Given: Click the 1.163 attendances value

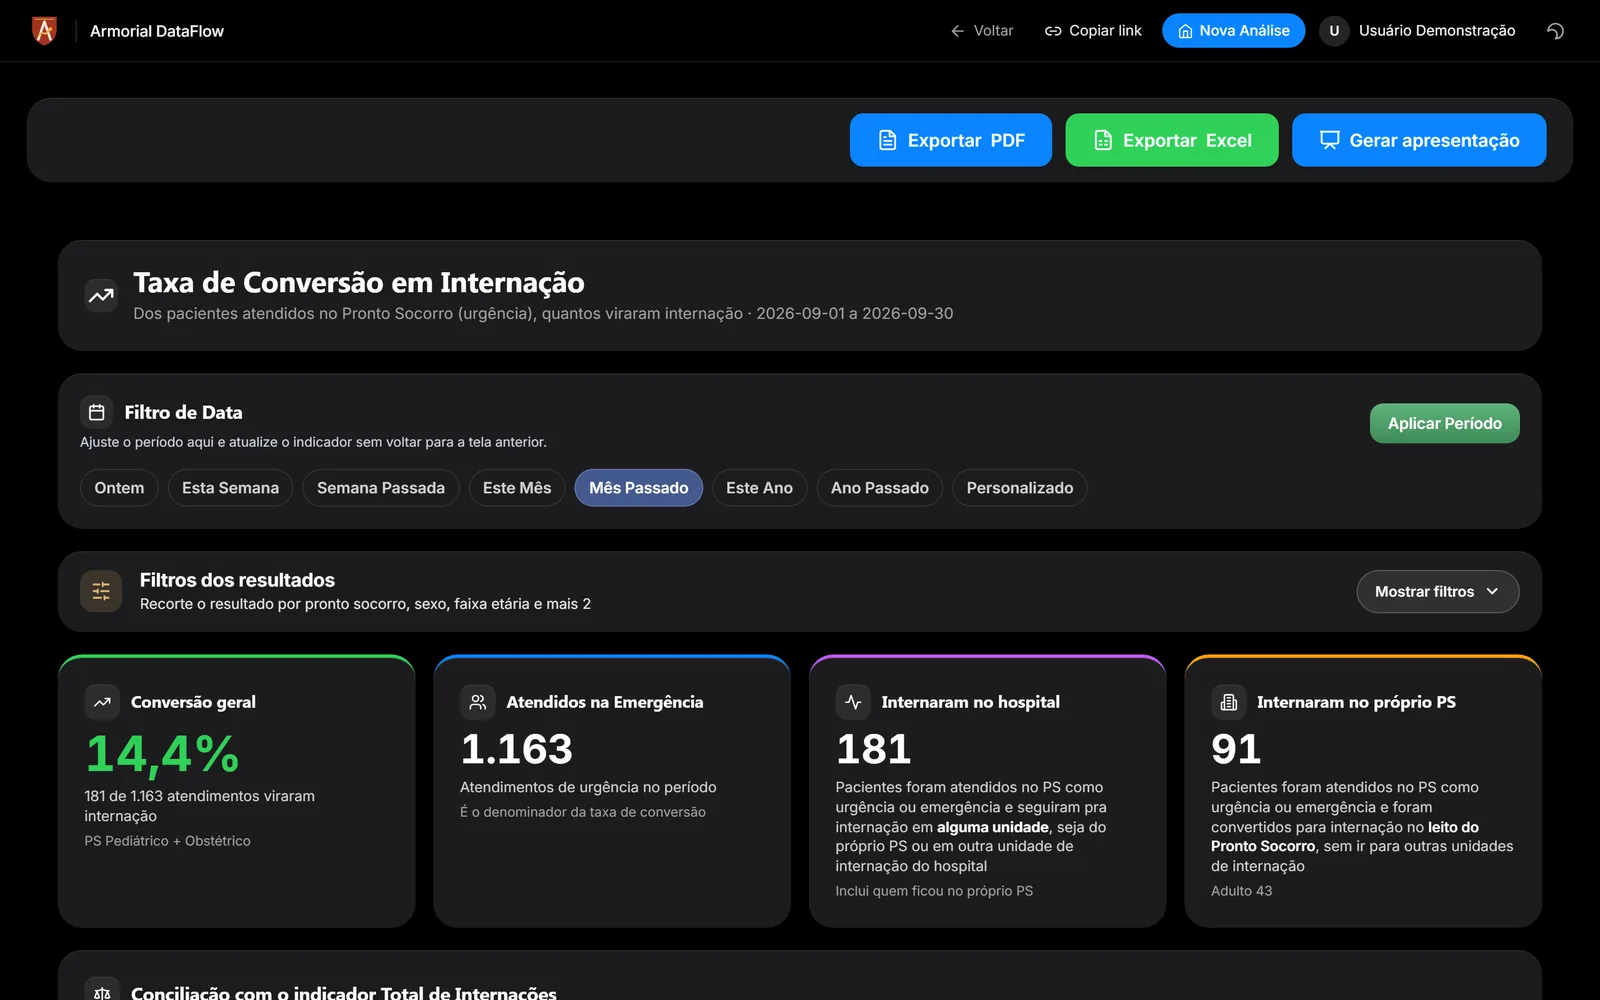Looking at the screenshot, I should (x=517, y=749).
